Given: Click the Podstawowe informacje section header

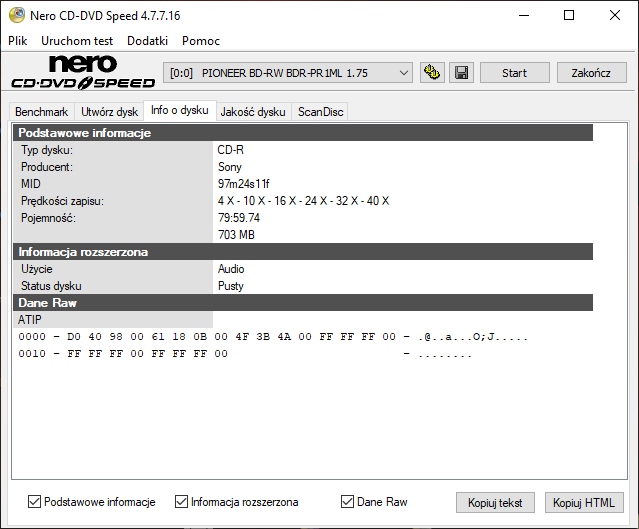Looking at the screenshot, I should [303, 133].
